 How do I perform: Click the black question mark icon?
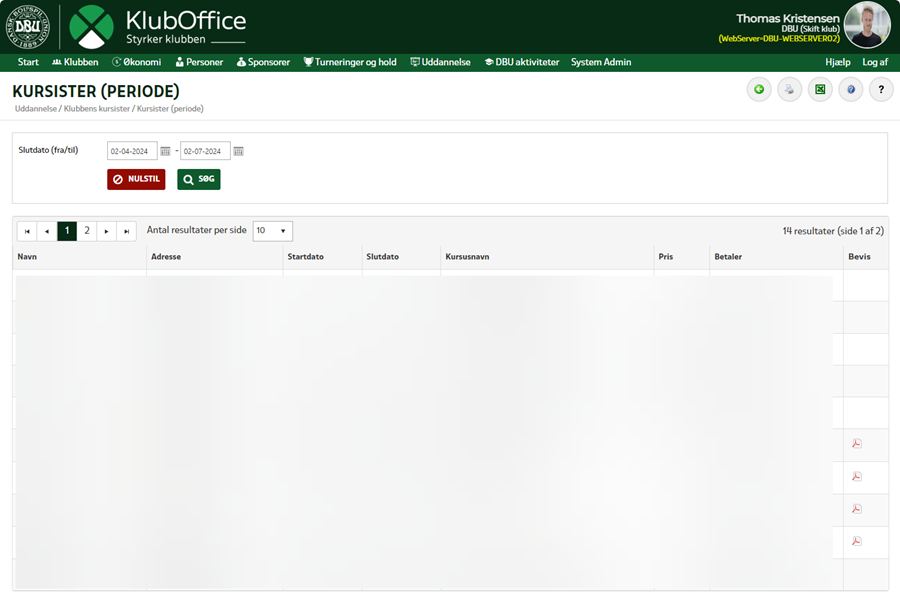(881, 90)
